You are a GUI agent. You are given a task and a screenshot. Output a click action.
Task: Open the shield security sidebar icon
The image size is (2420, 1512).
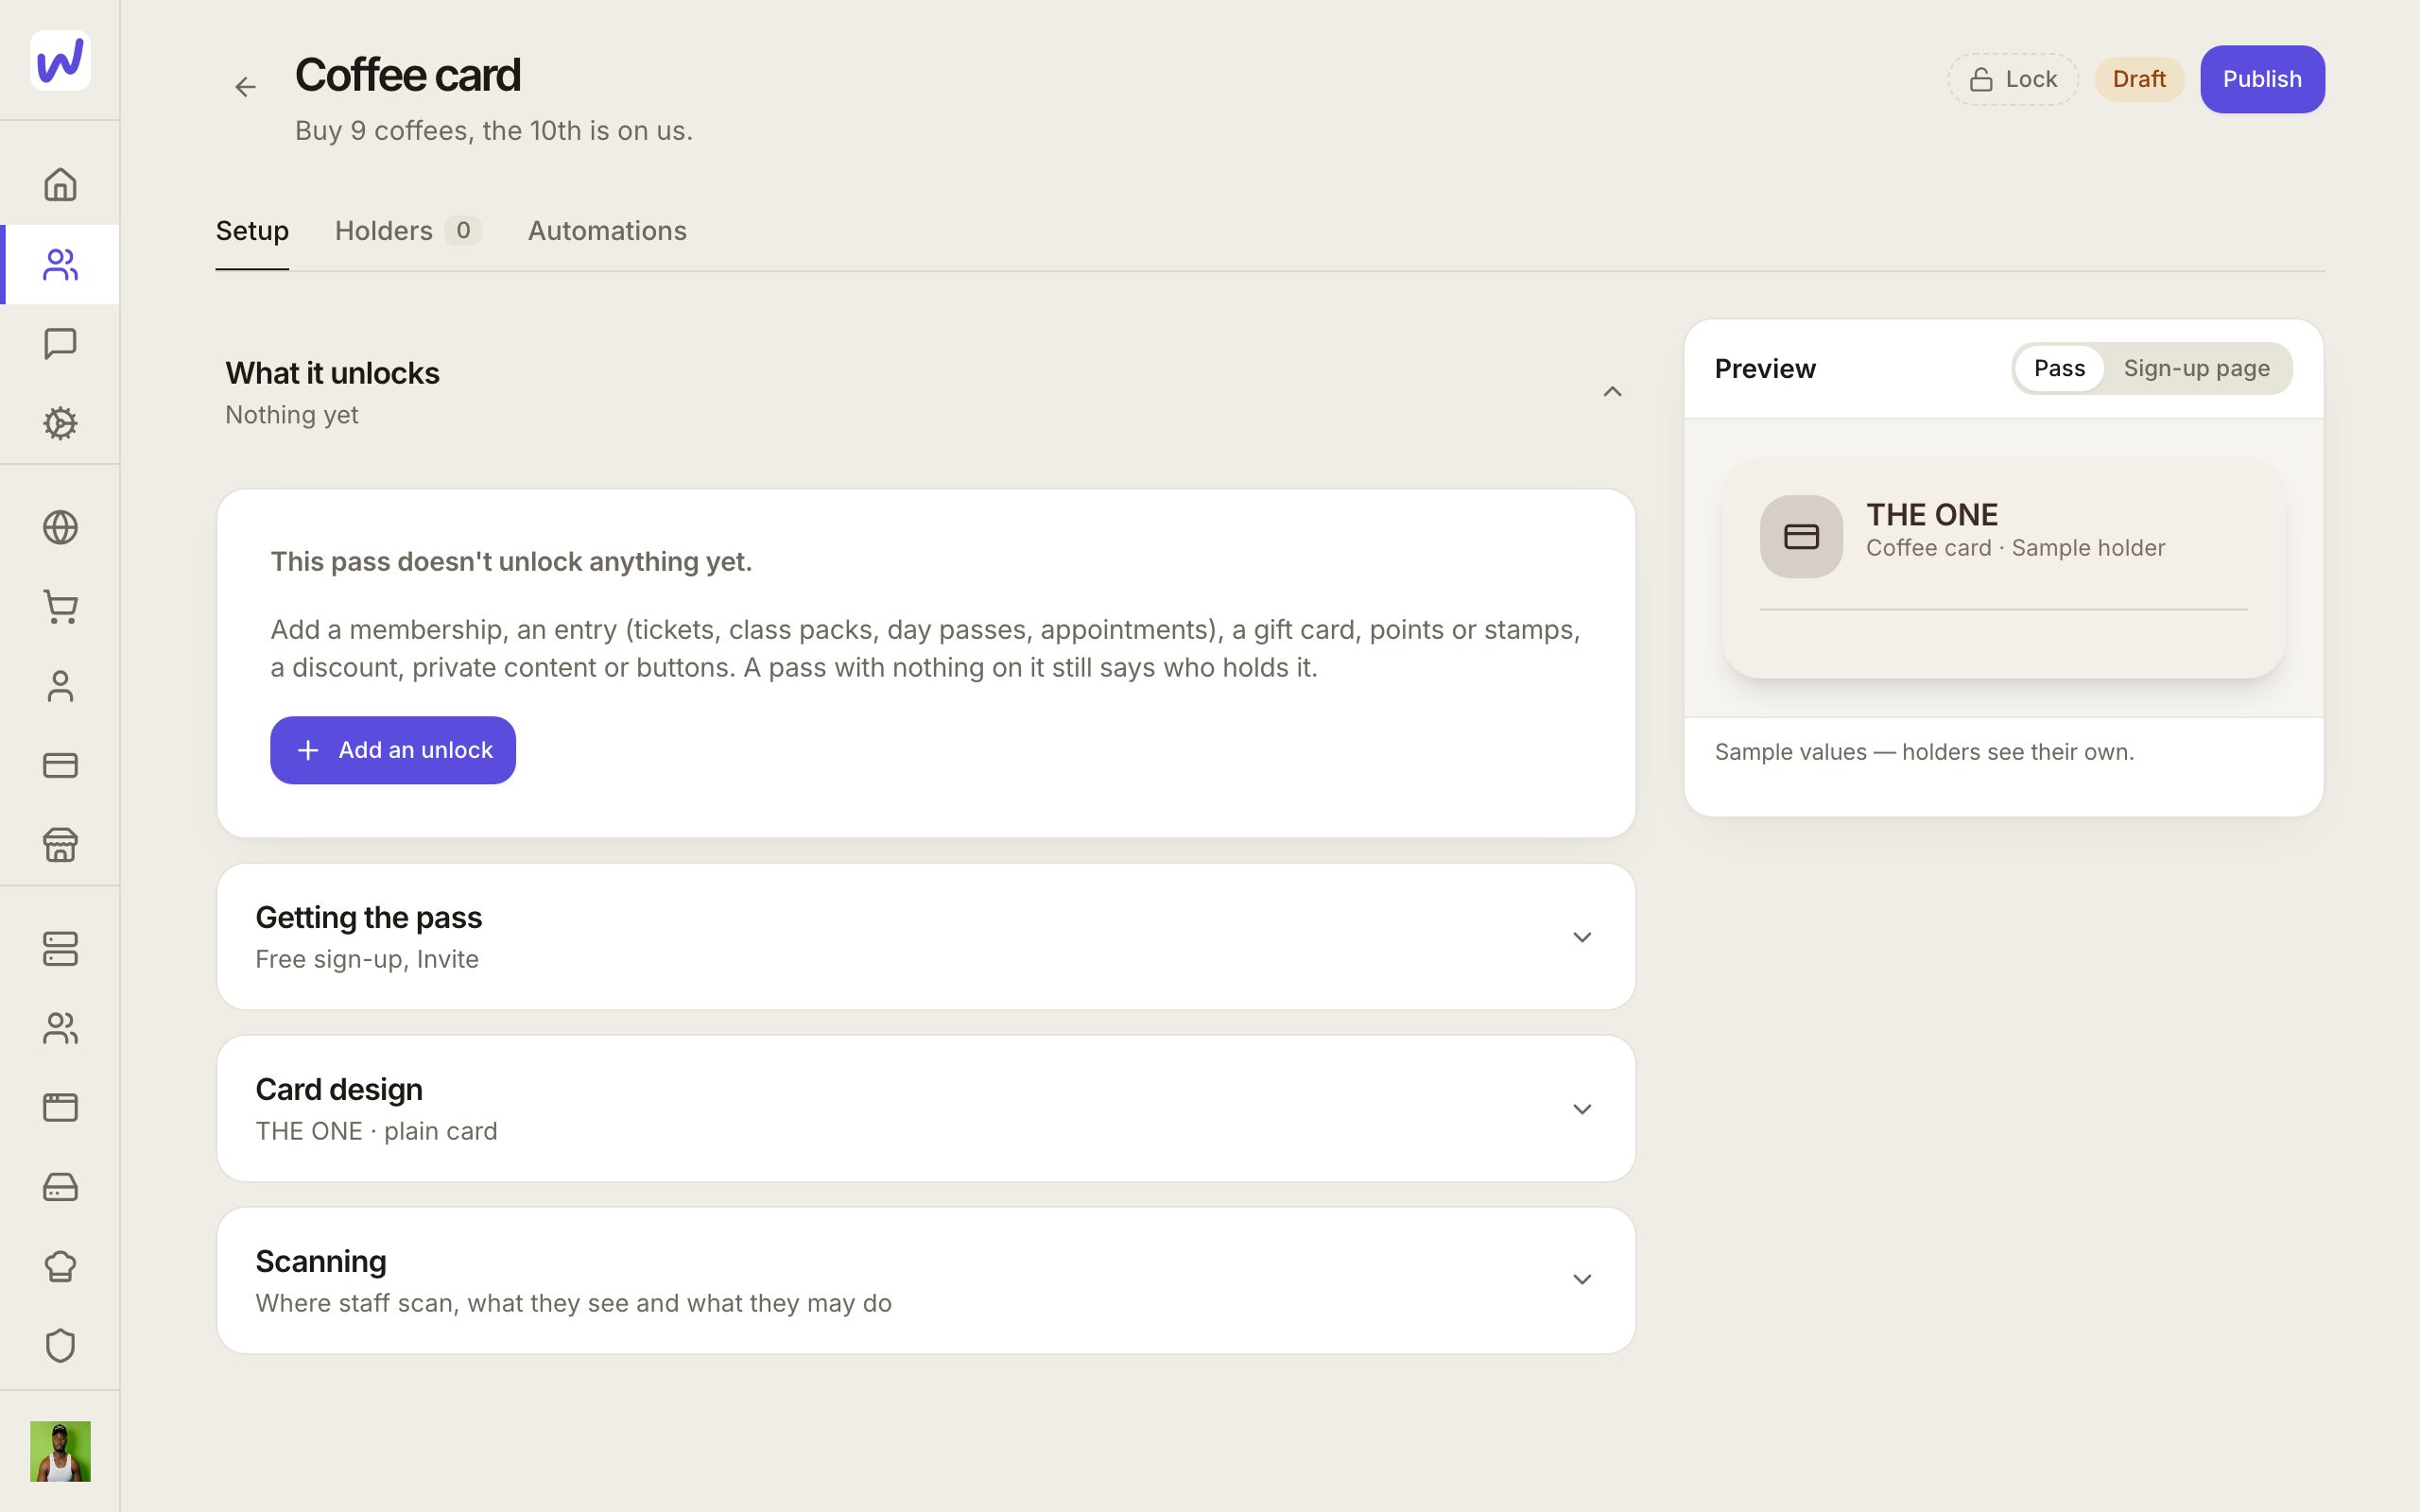click(60, 1346)
